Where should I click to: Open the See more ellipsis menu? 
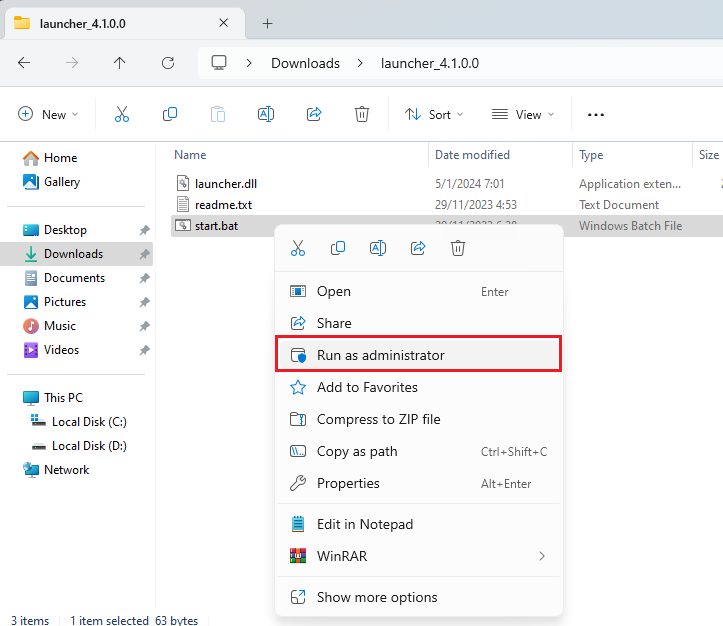point(596,115)
